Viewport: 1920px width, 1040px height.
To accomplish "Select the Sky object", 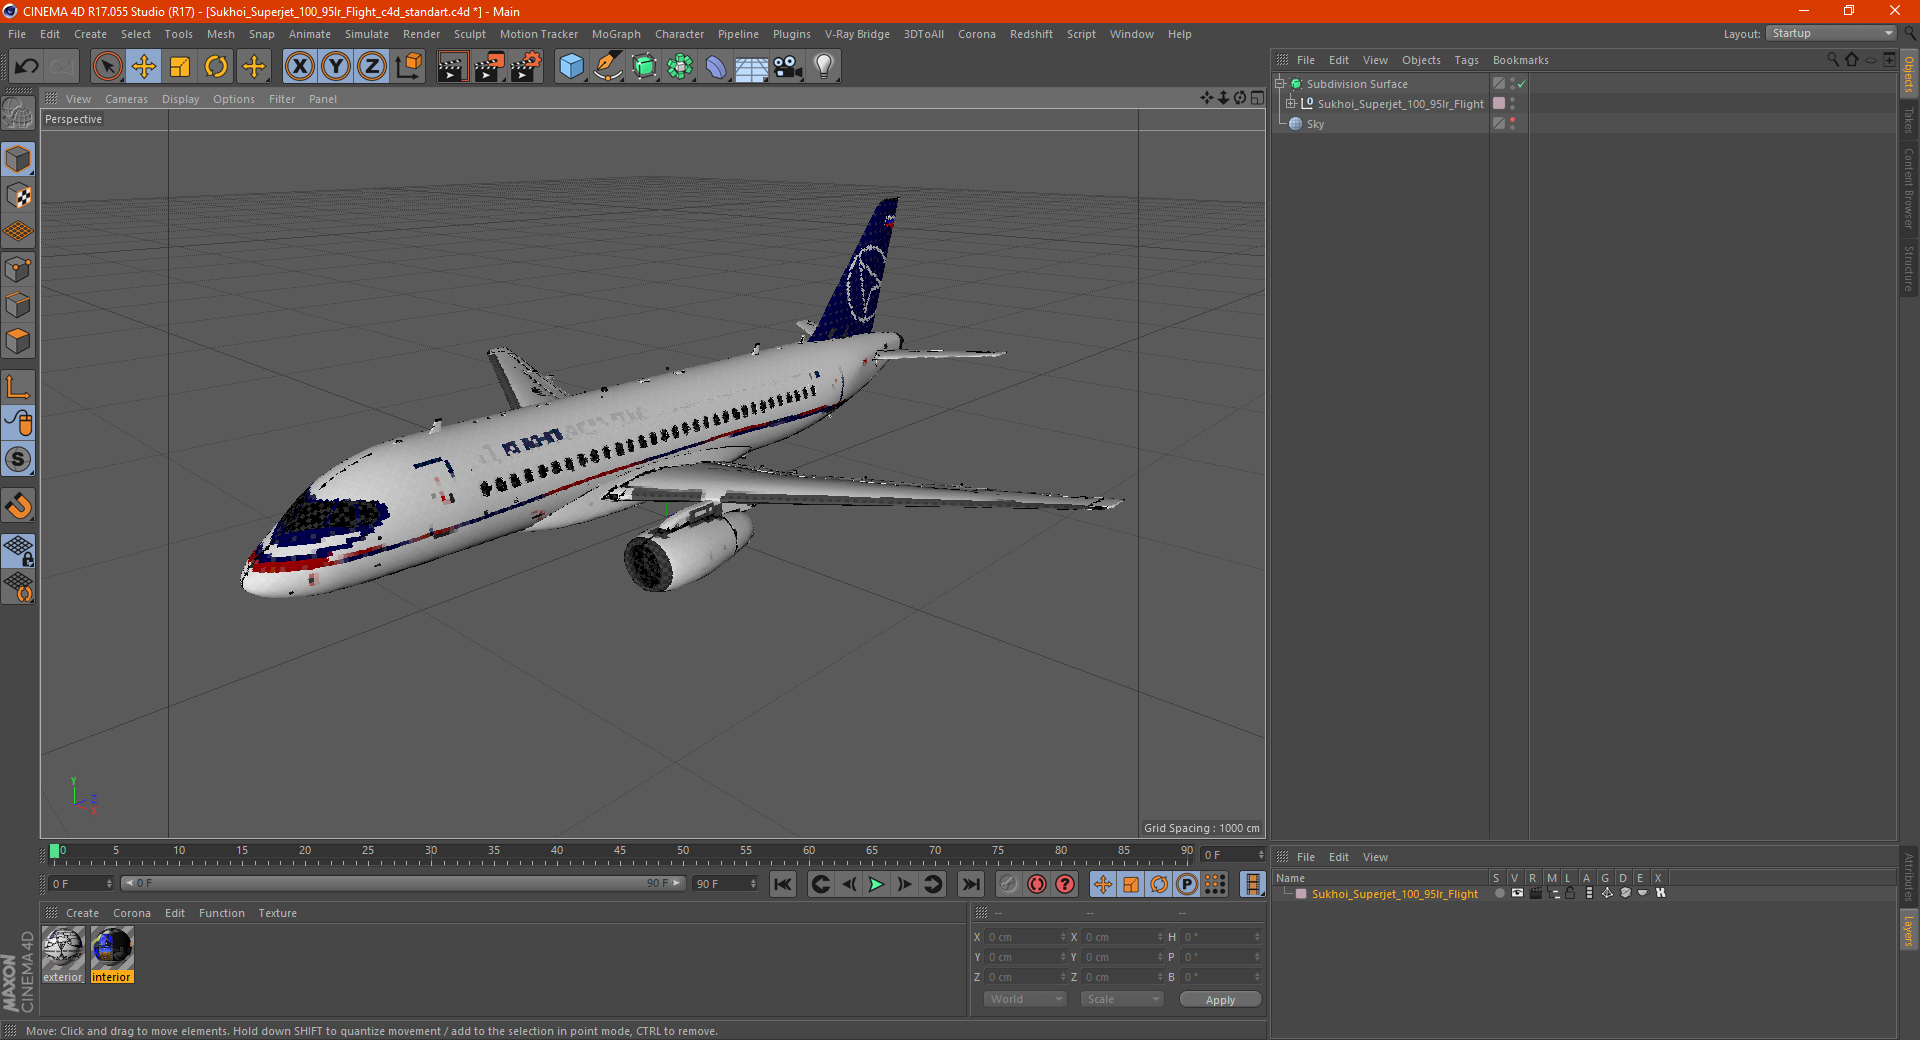I will 1315,124.
